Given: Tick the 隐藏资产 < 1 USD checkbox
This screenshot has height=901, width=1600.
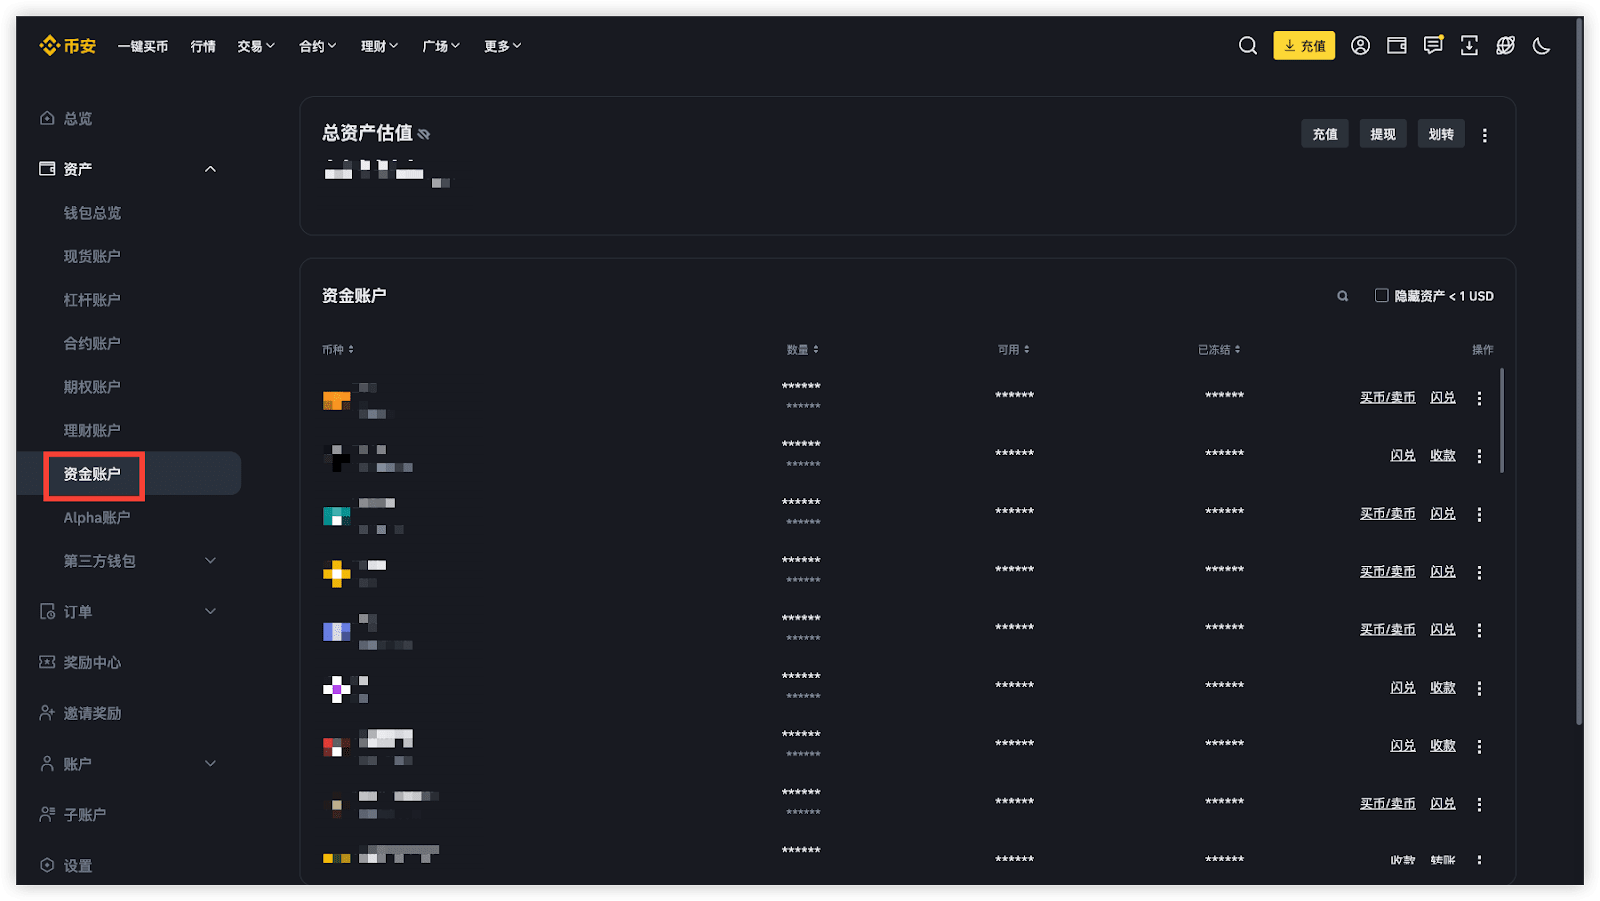Looking at the screenshot, I should [1381, 295].
